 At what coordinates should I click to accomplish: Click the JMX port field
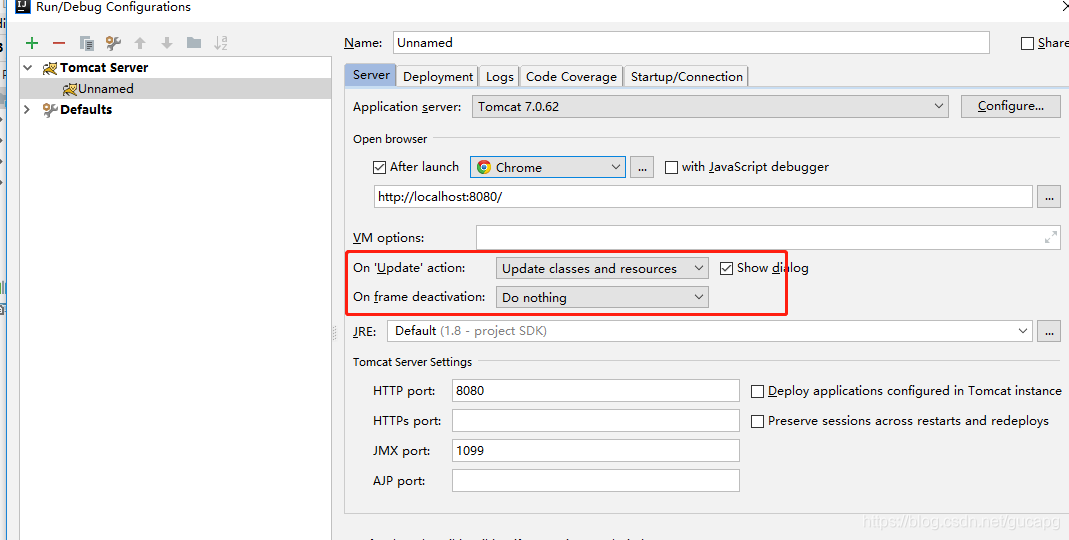click(595, 451)
